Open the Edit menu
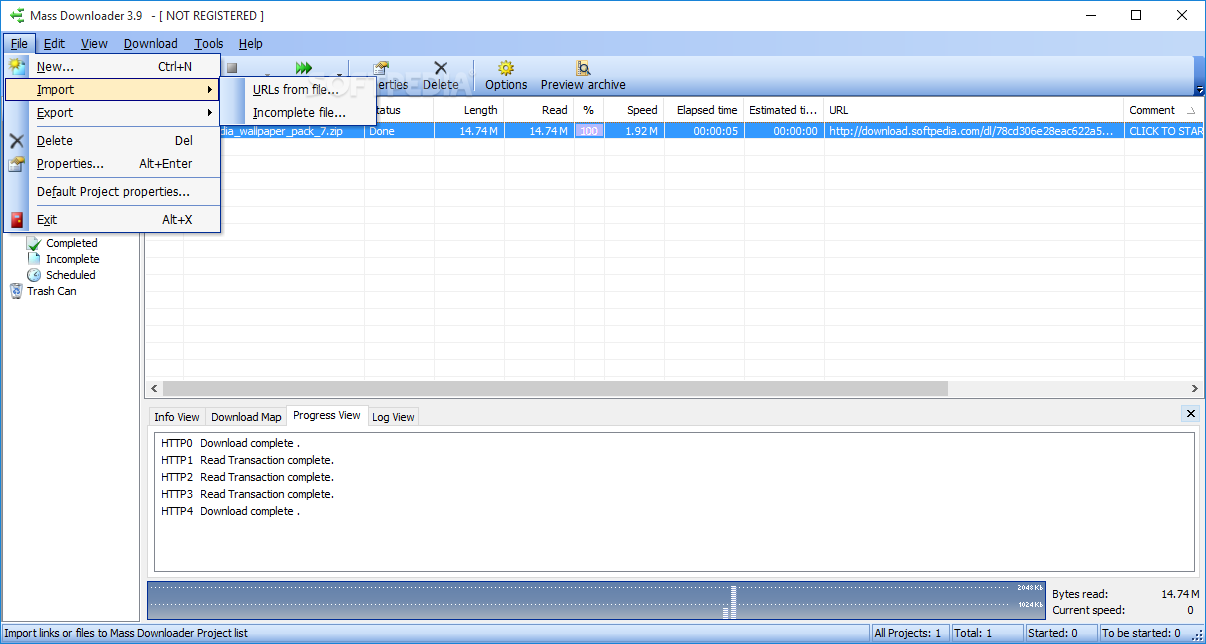Screen dimensions: 1206x644 54,44
